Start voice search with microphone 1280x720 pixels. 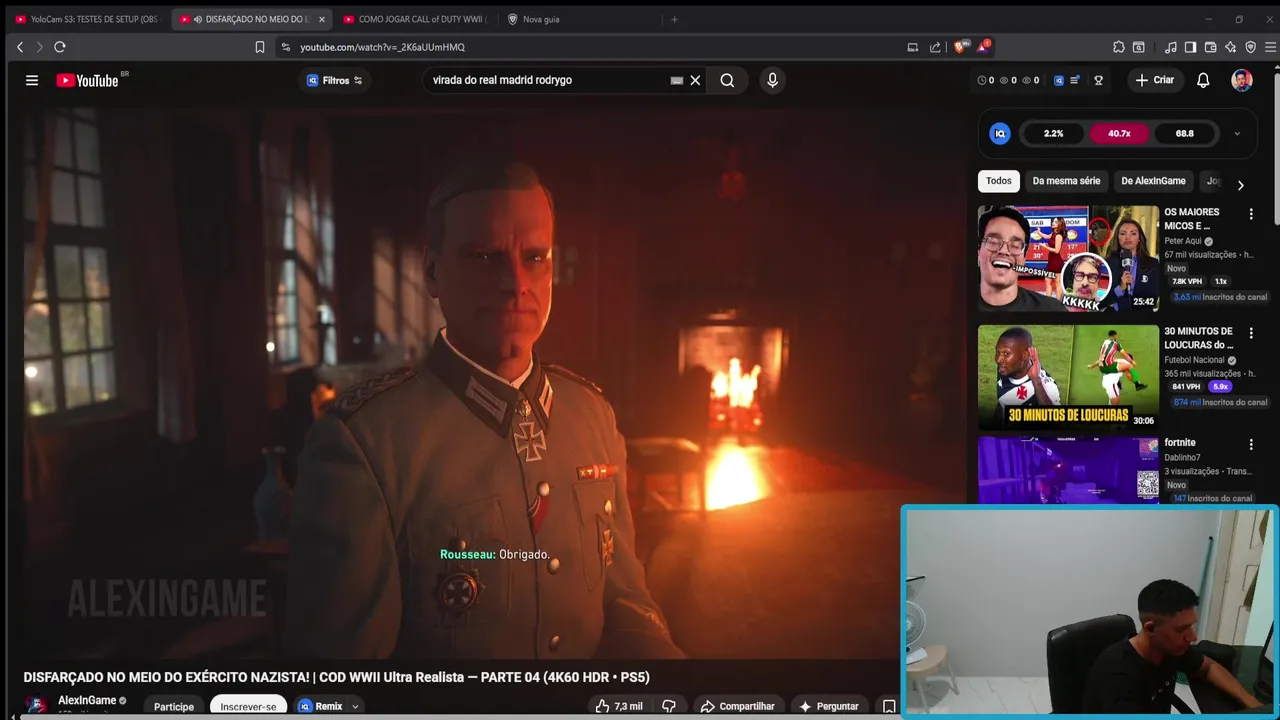(x=772, y=80)
